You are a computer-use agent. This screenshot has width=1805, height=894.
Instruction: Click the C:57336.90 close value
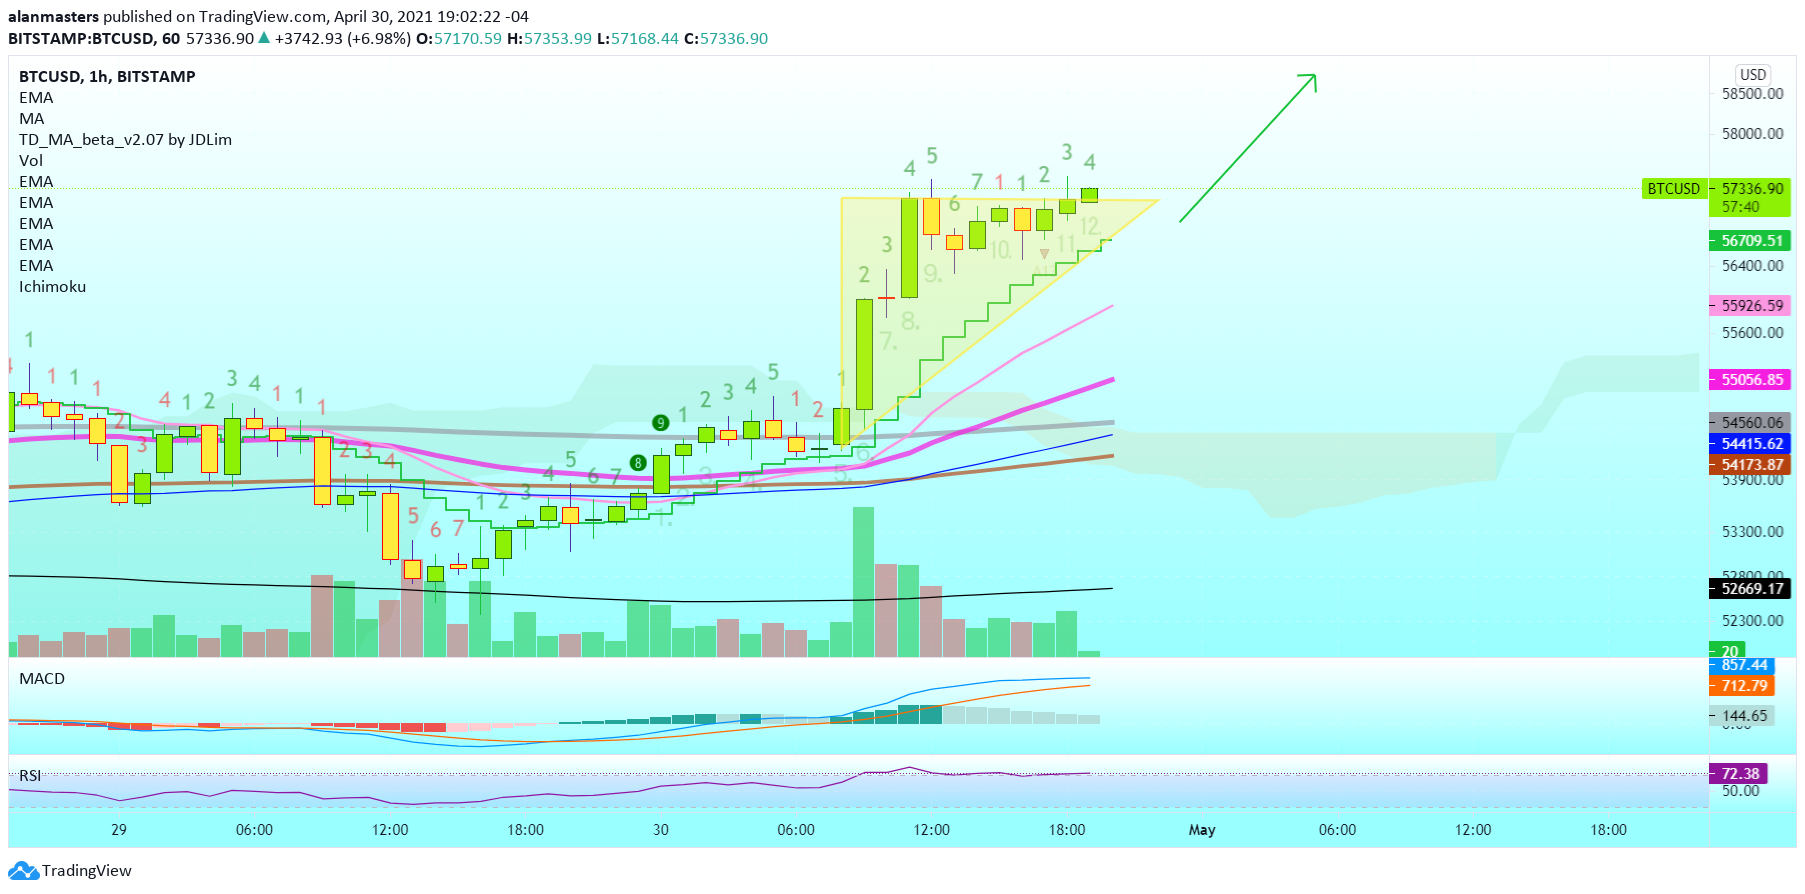coord(726,38)
